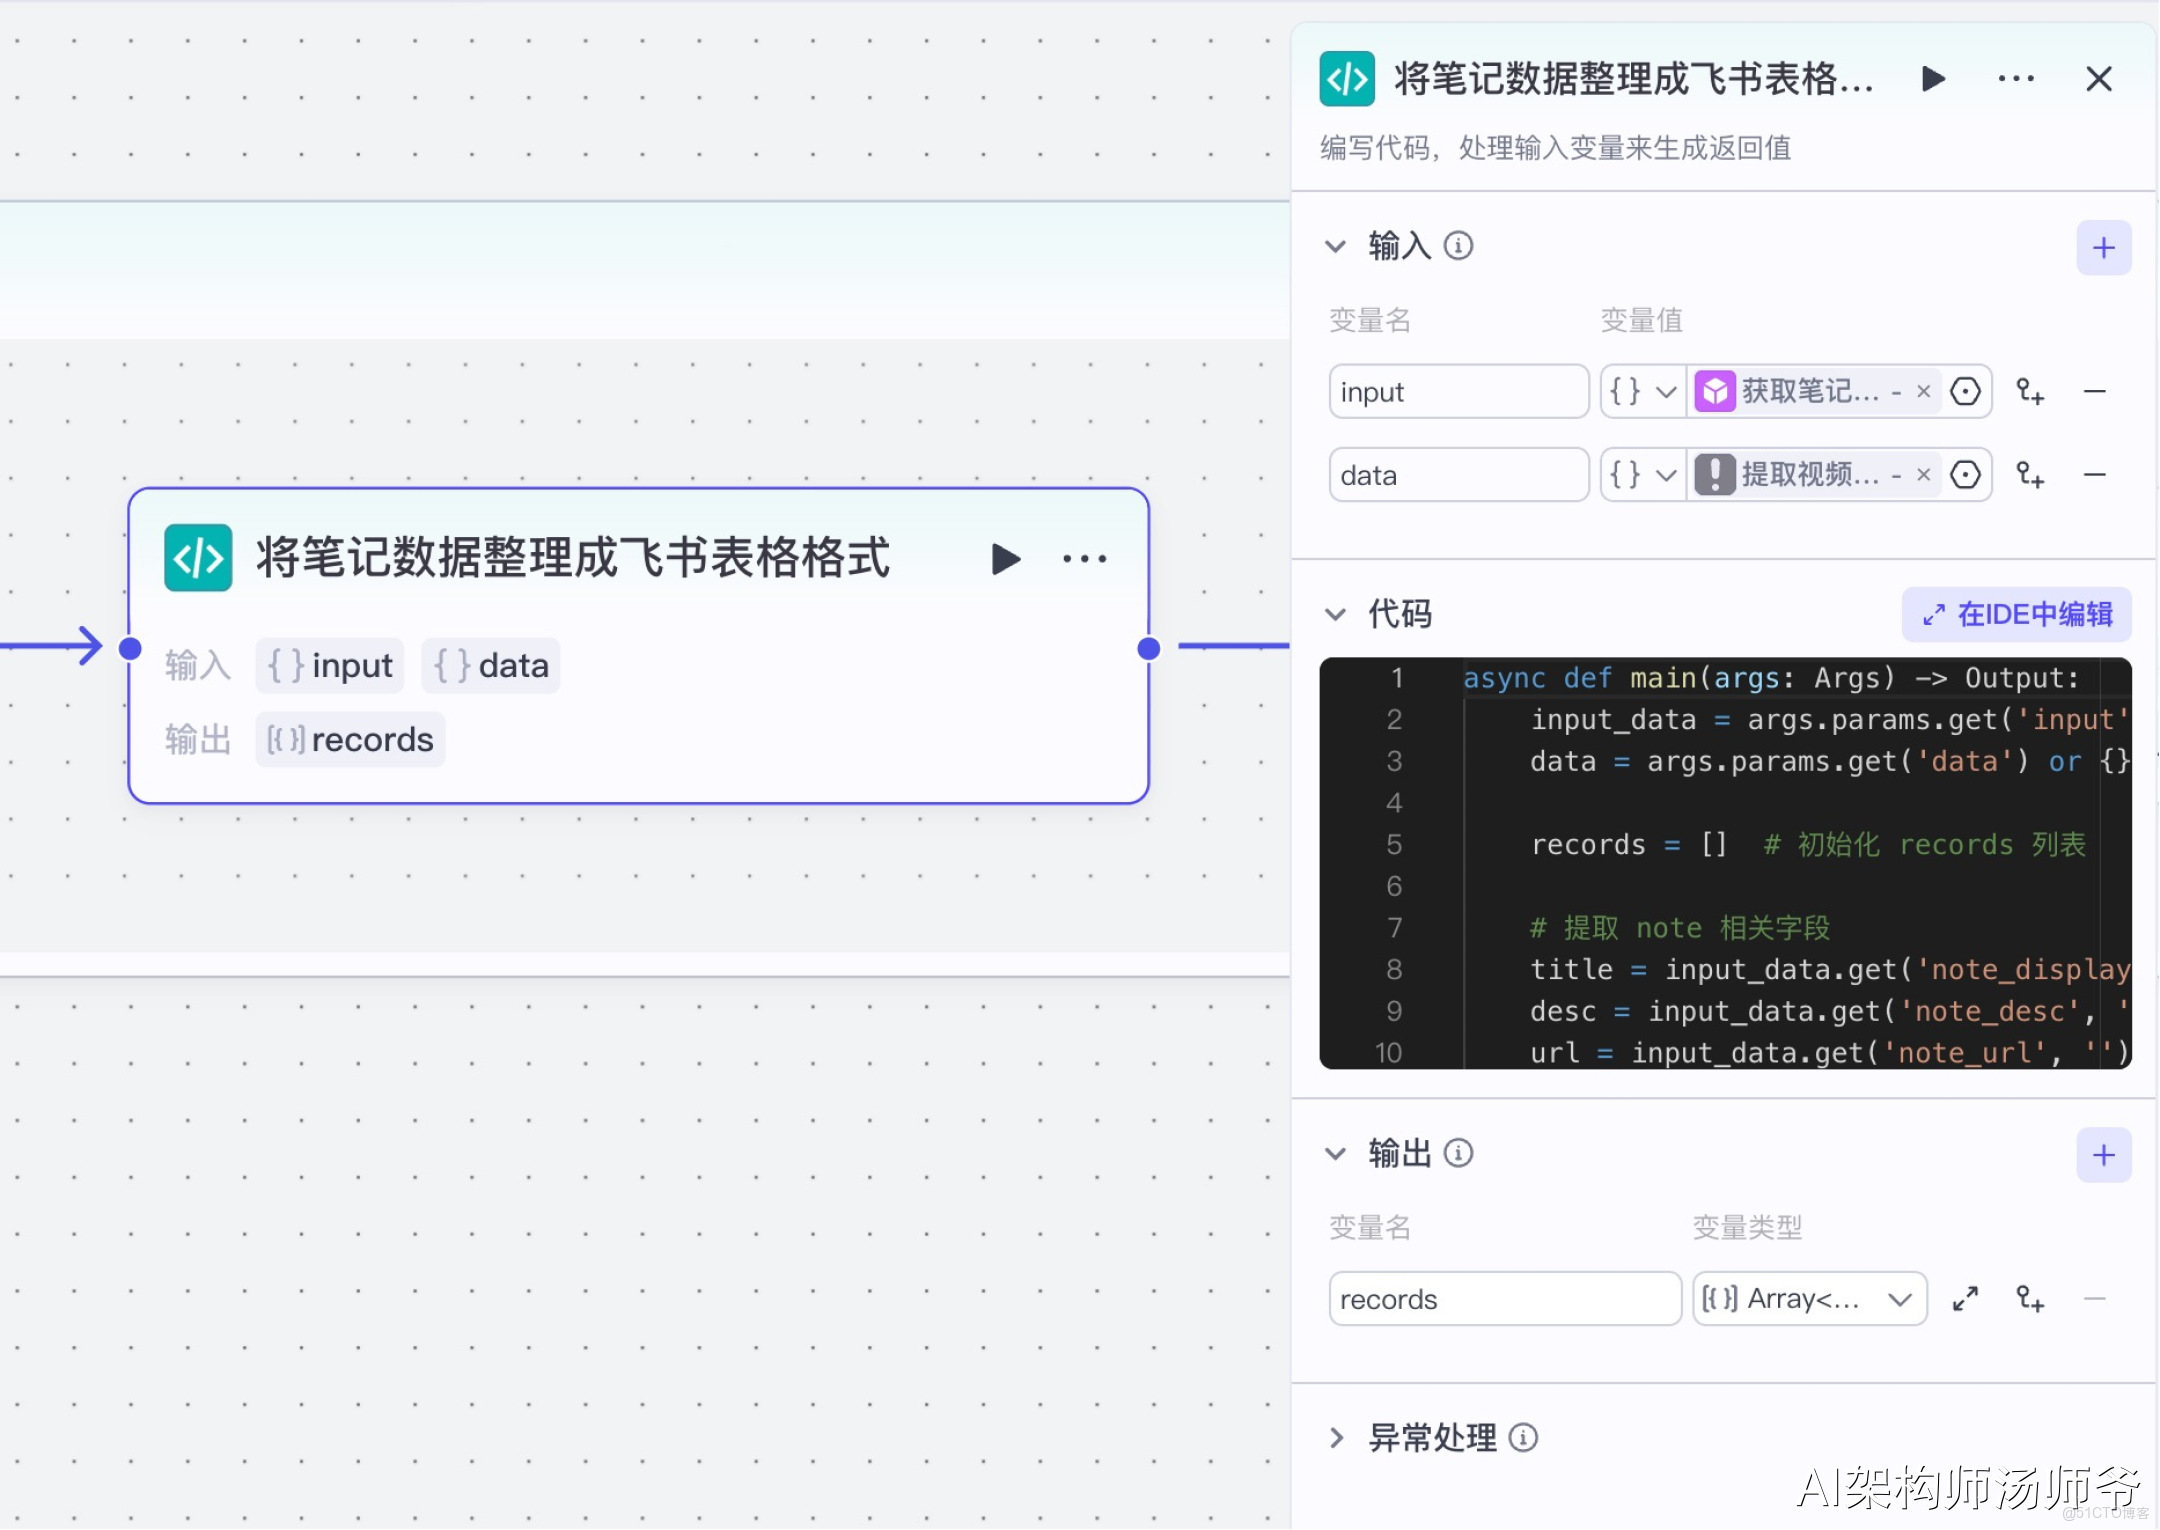Click hexagon reference icon on data row

[x=1965, y=475]
